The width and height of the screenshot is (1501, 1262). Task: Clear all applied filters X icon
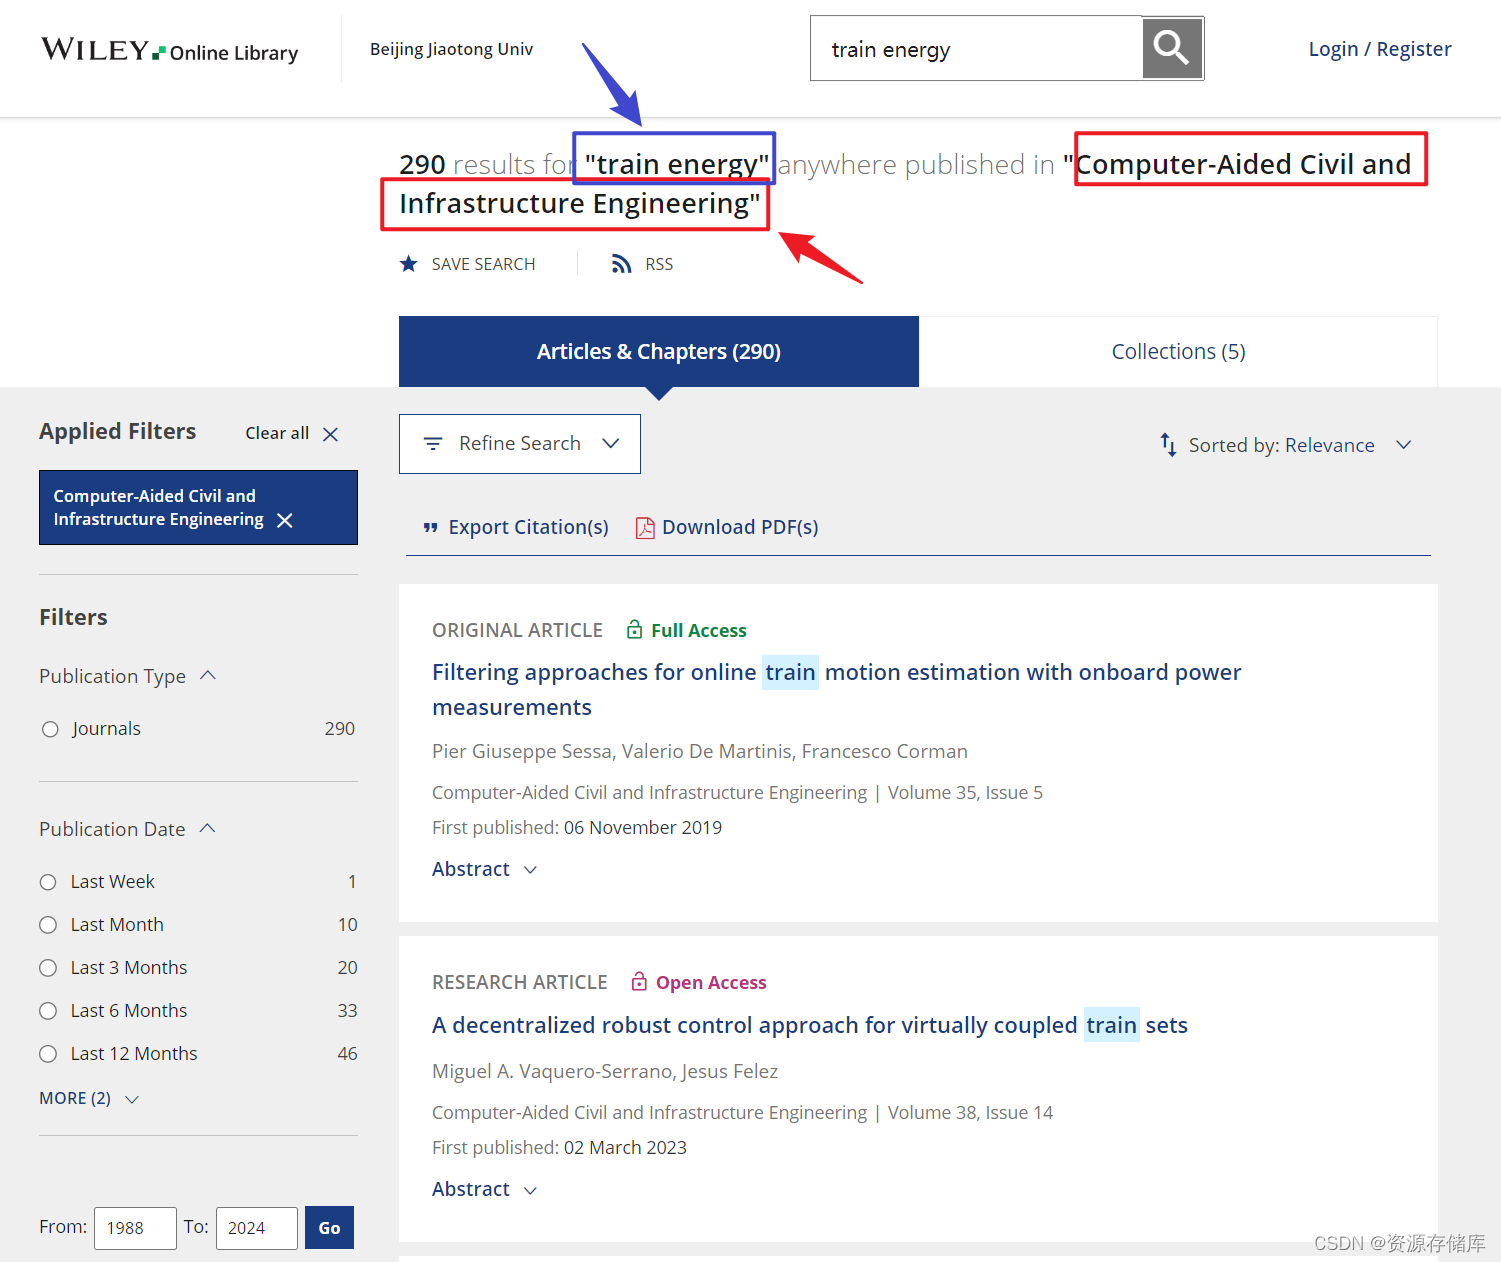pyautogui.click(x=331, y=434)
